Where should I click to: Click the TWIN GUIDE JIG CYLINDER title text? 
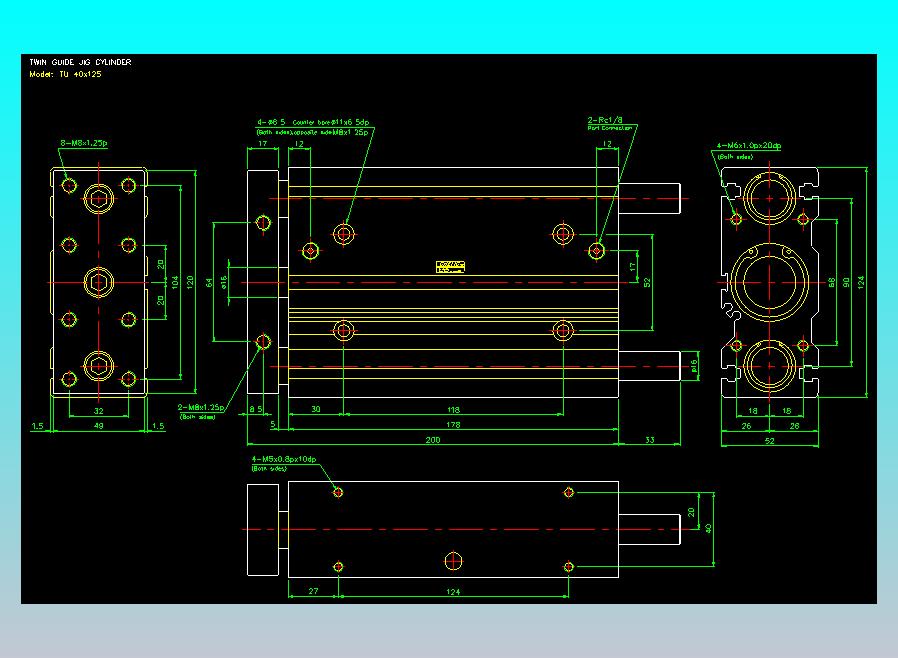coord(80,62)
